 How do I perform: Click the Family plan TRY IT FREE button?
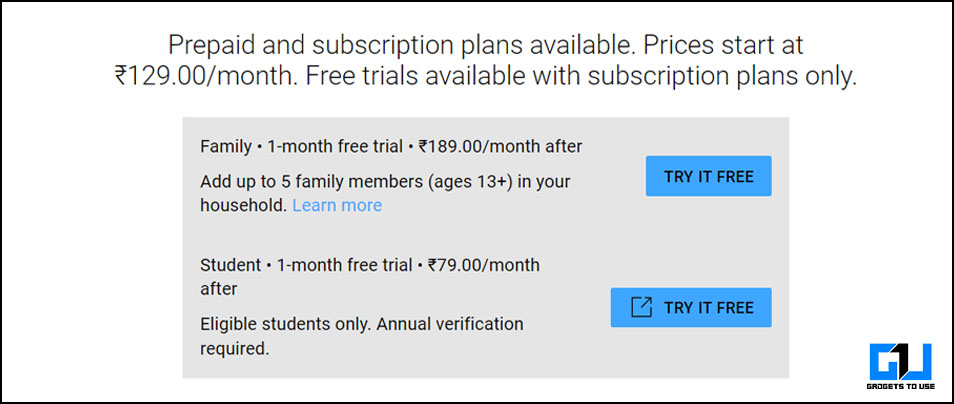[x=708, y=177]
